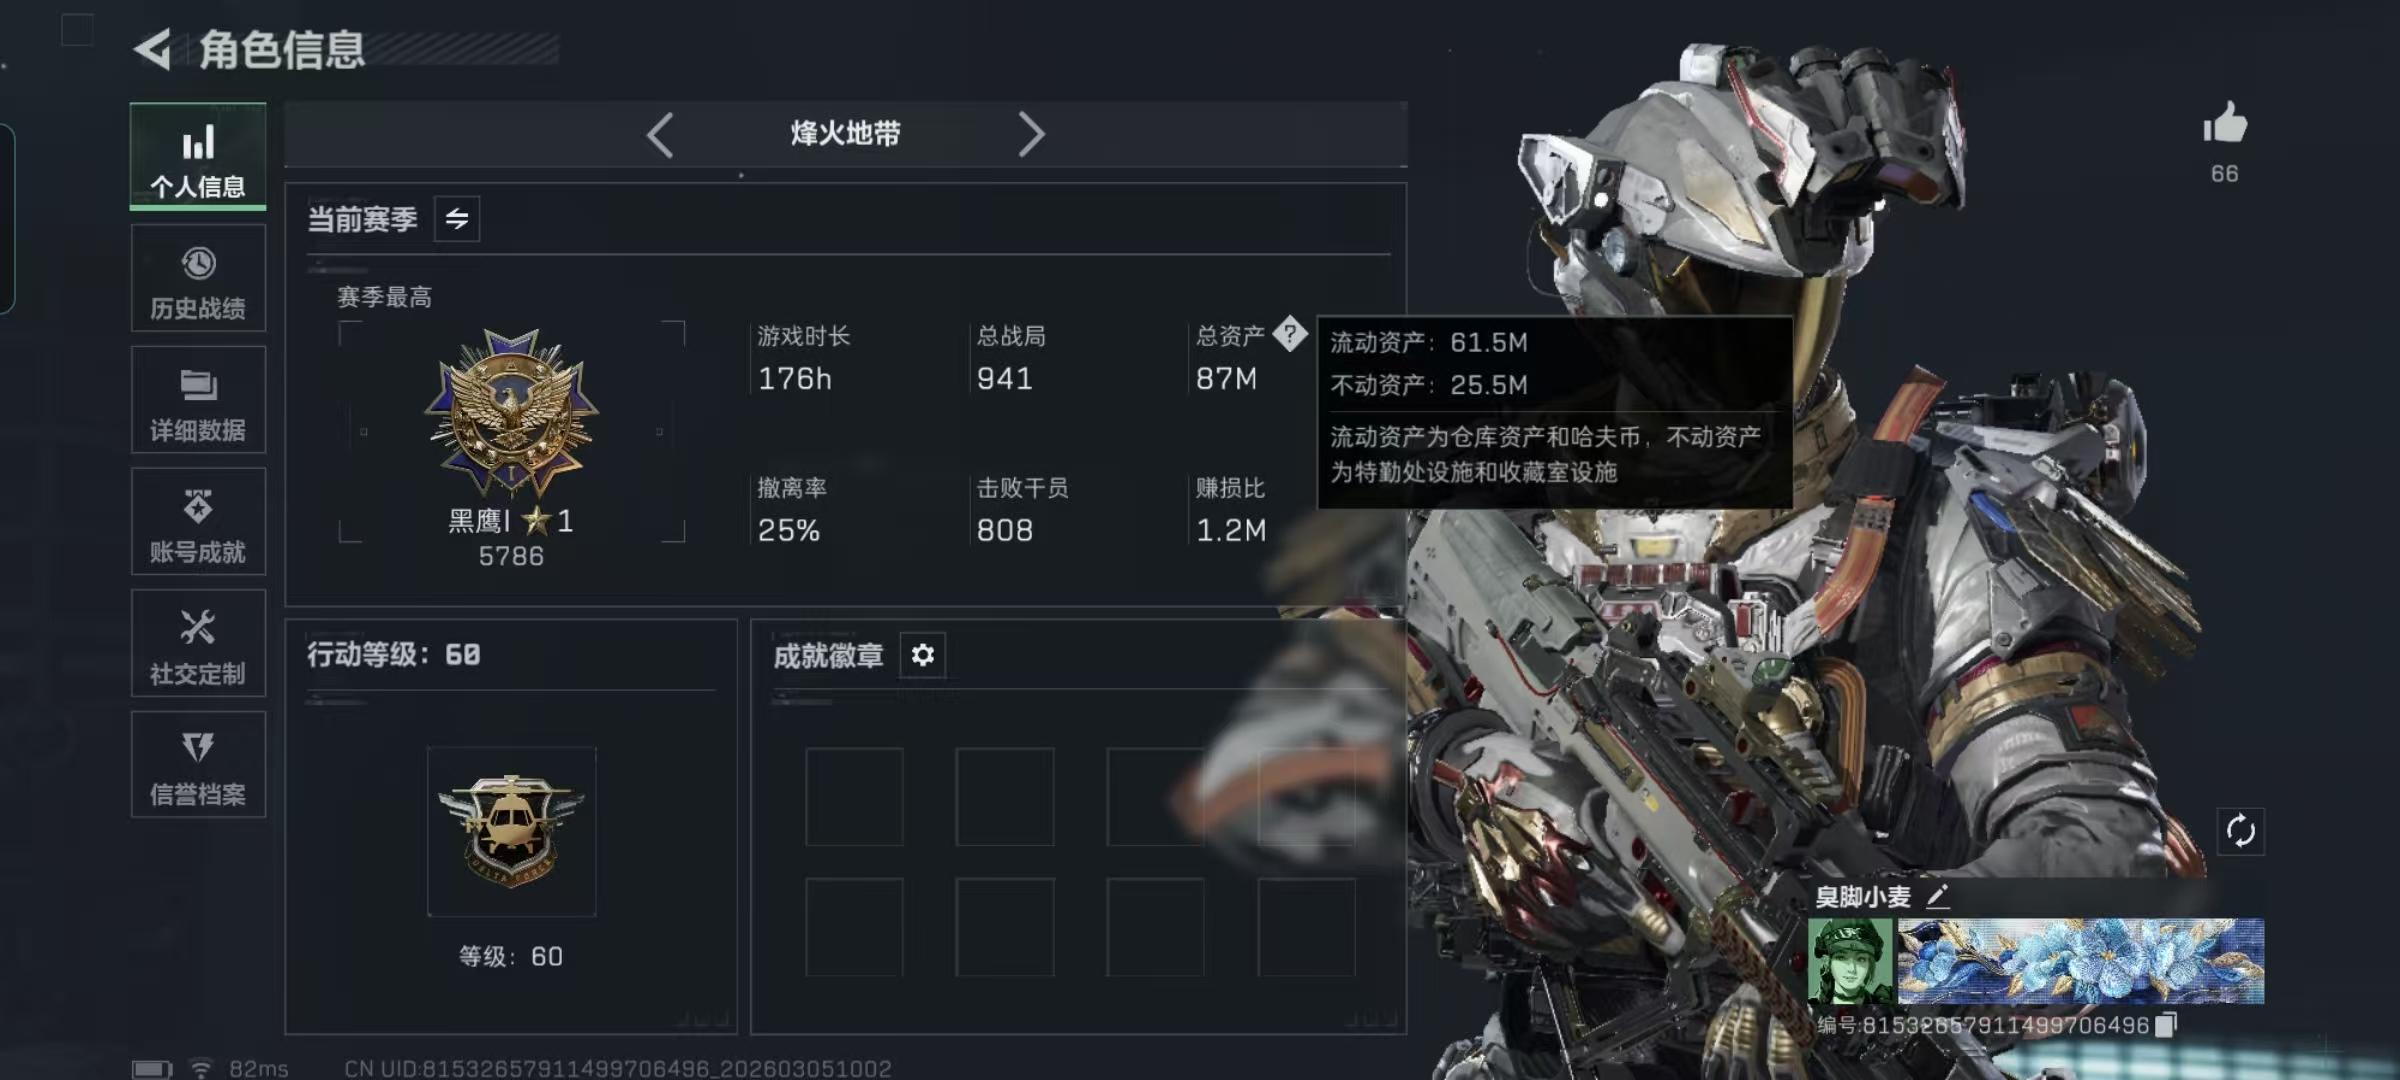Open 账号成就 achievements section
Image resolution: width=2400 pixels, height=1080 pixels.
[198, 522]
